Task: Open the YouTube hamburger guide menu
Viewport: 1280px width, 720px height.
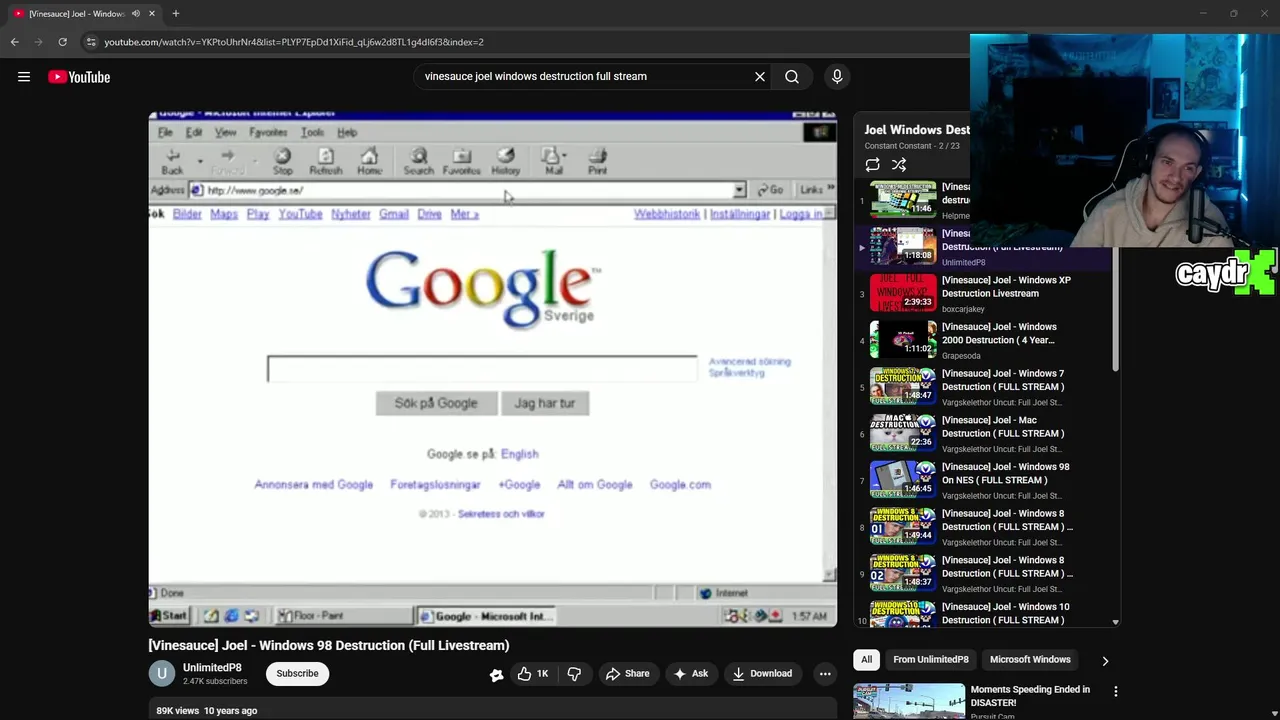Action: pyautogui.click(x=24, y=77)
